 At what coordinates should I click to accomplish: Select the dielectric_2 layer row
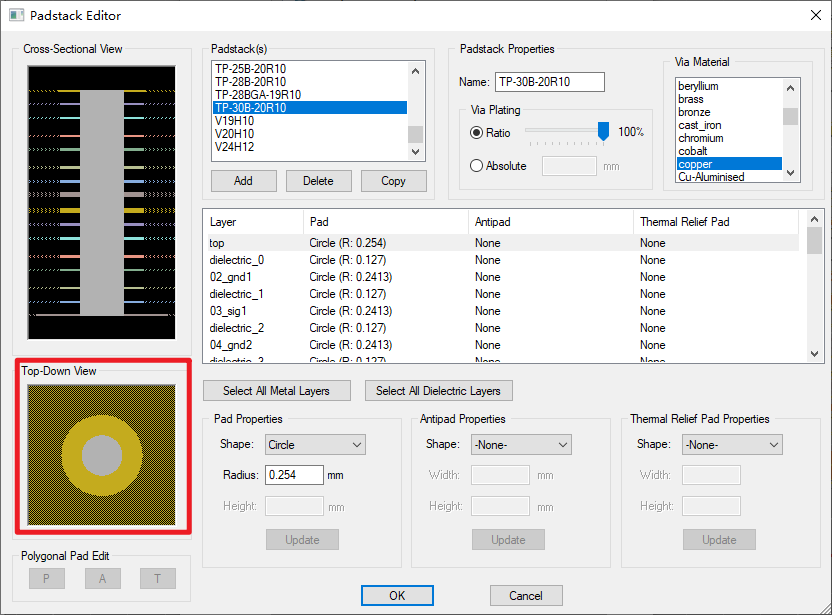[x=503, y=328]
